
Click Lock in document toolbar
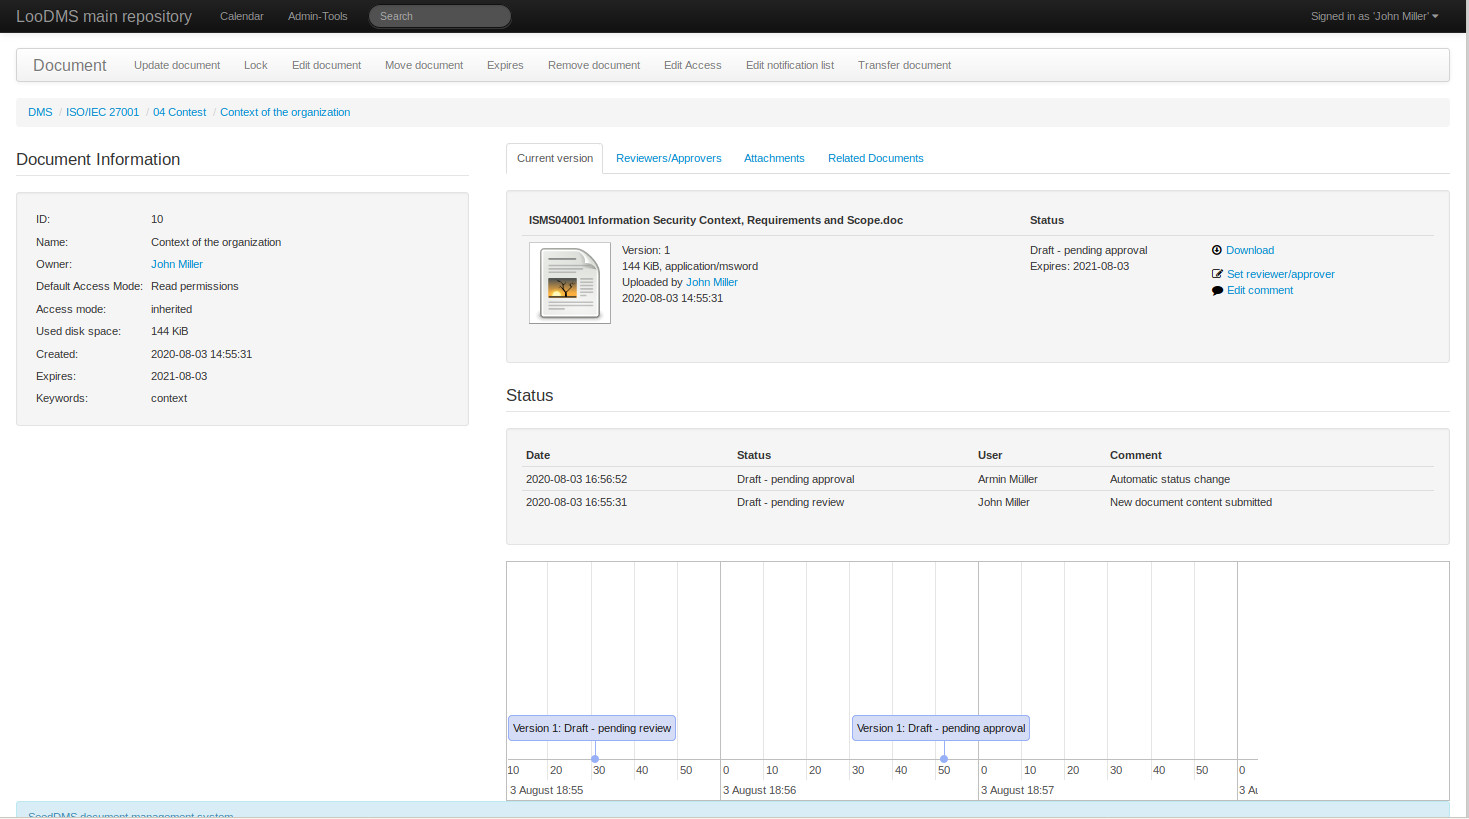[x=256, y=65]
